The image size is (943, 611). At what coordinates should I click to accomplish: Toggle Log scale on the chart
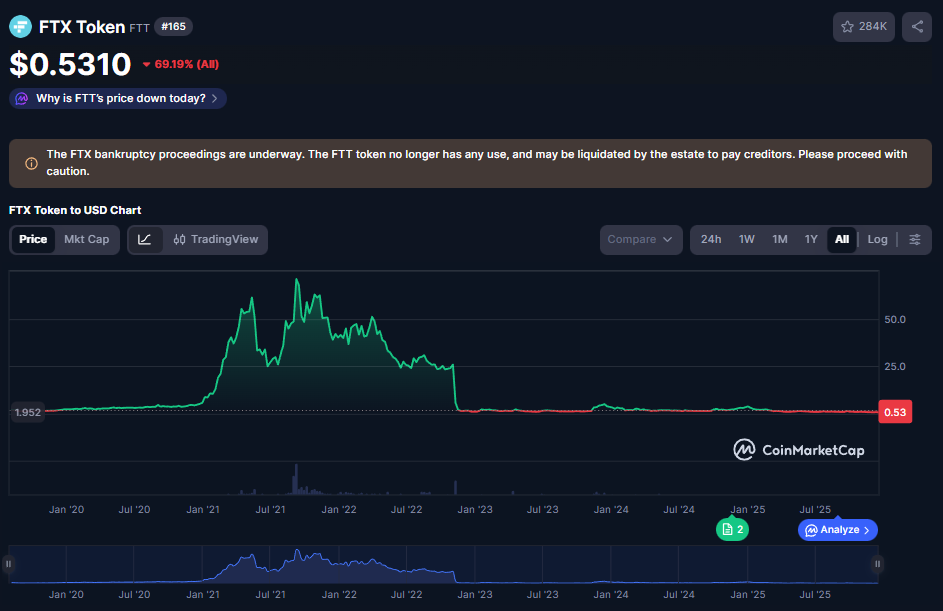pyautogui.click(x=877, y=240)
